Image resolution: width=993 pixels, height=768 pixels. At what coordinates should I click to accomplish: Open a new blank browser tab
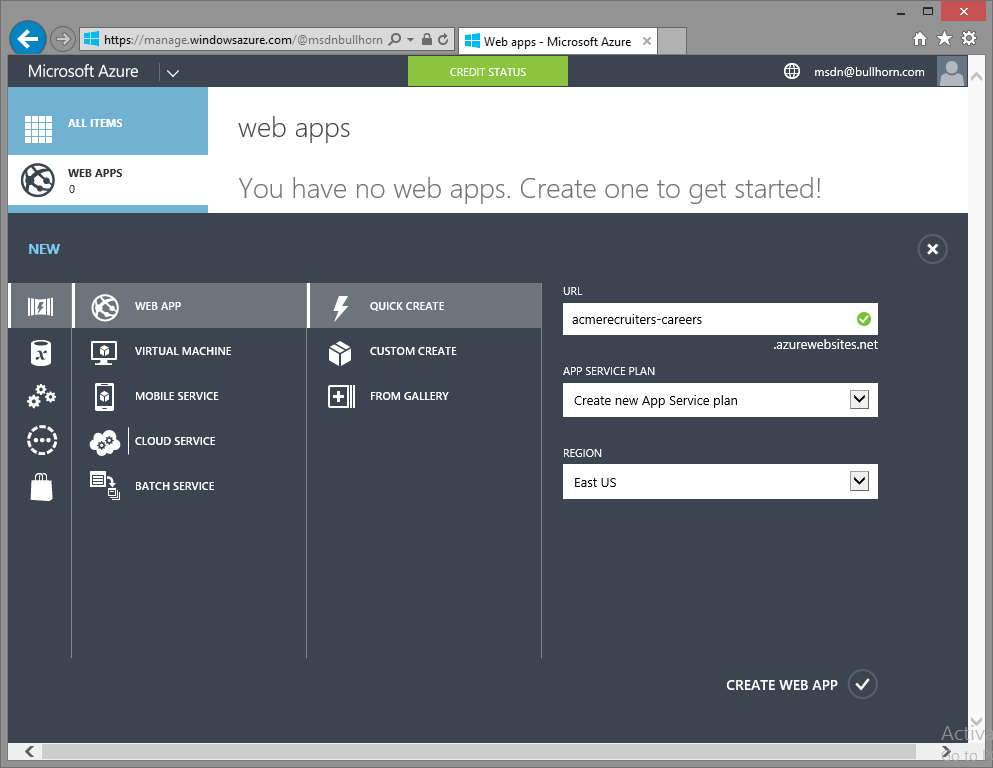[x=672, y=42]
